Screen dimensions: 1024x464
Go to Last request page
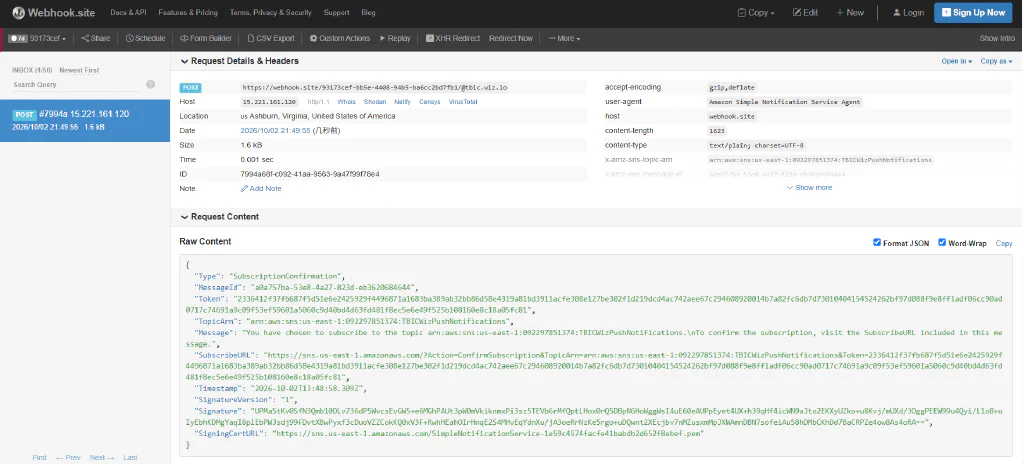(x=131, y=457)
